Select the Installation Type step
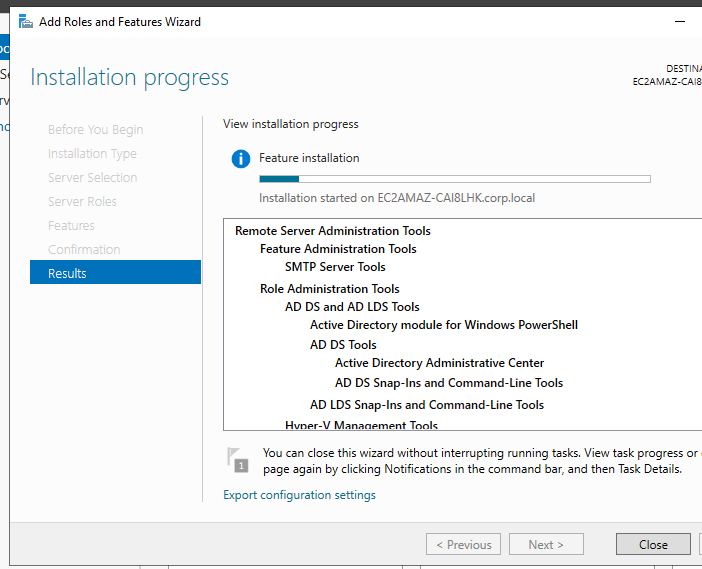Viewport: 702px width, 569px height. coord(92,154)
